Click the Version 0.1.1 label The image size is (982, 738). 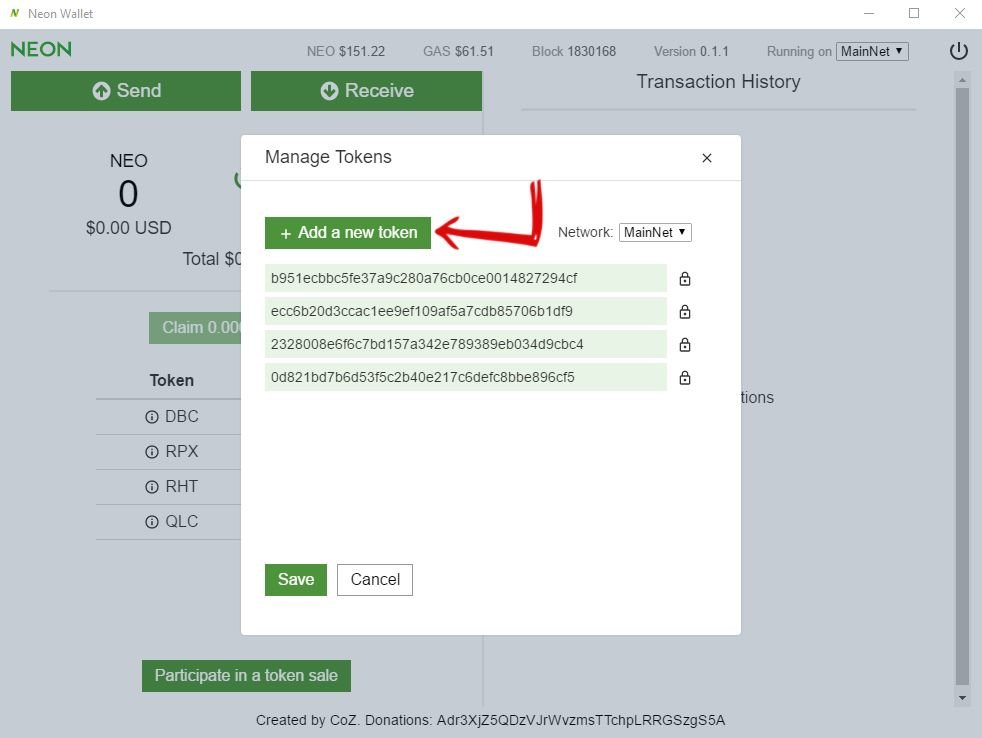691,51
